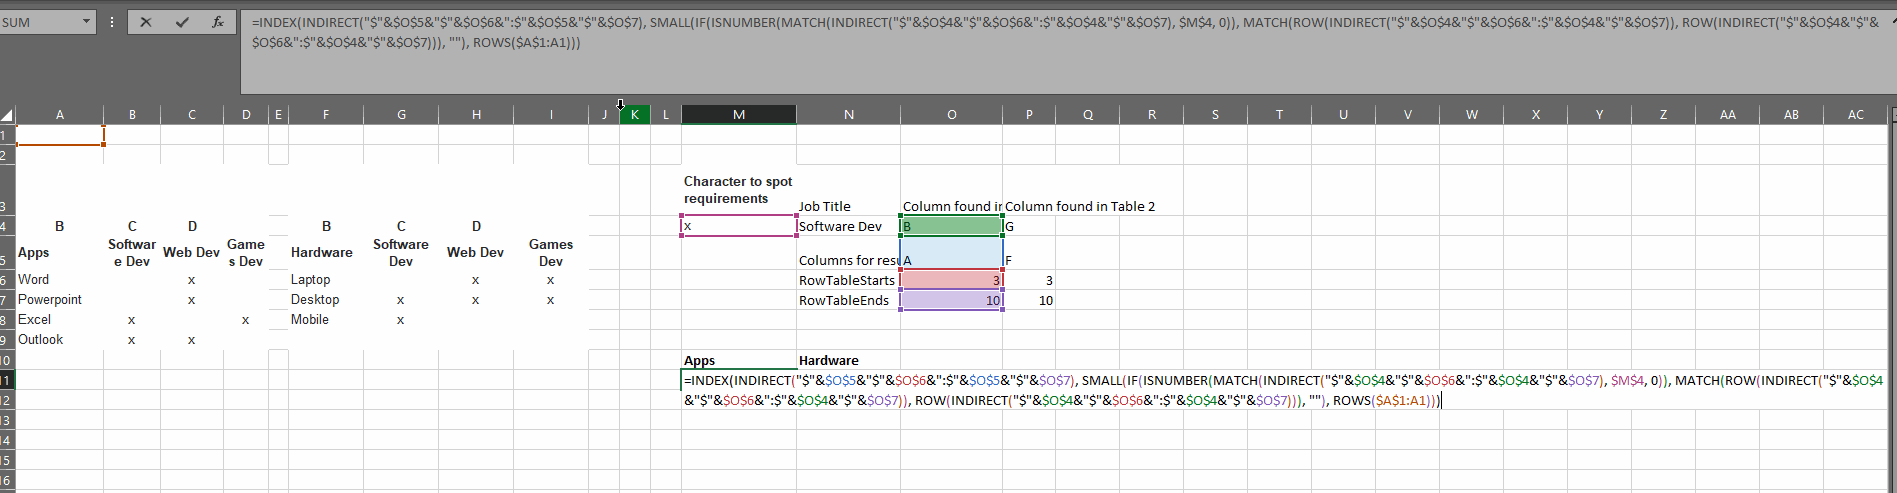Click the Select All corner triangle
This screenshot has width=1897, height=493.
(x=7, y=115)
